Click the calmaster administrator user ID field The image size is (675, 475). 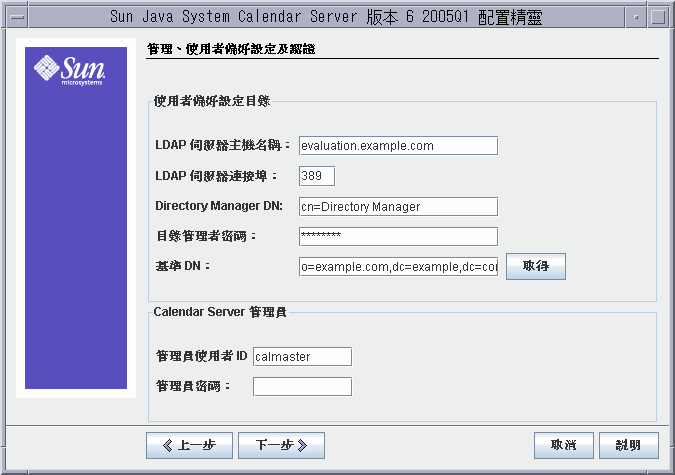point(302,357)
